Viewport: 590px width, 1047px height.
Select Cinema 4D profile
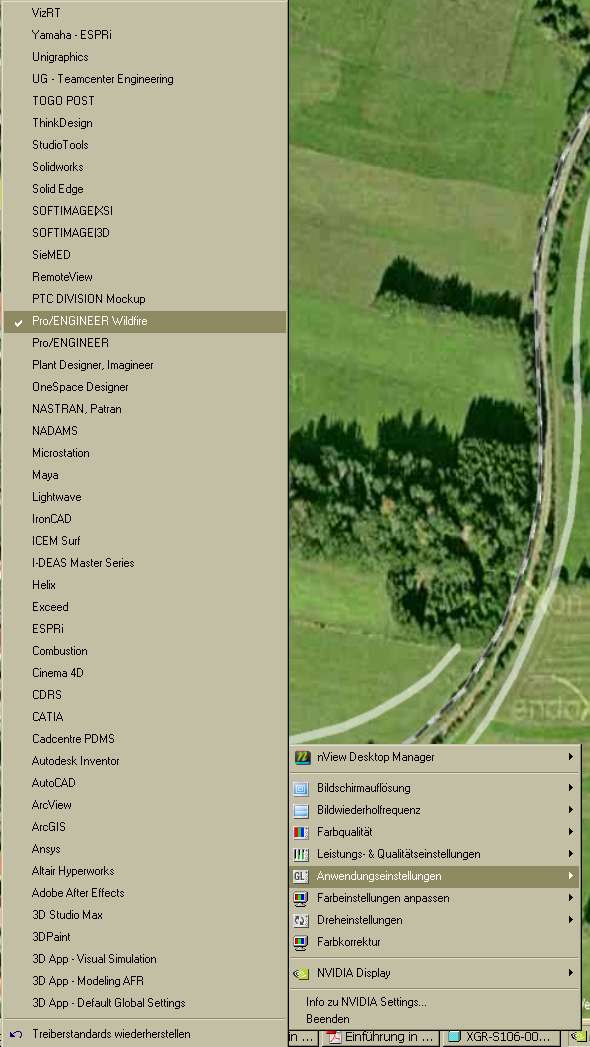(x=145, y=673)
